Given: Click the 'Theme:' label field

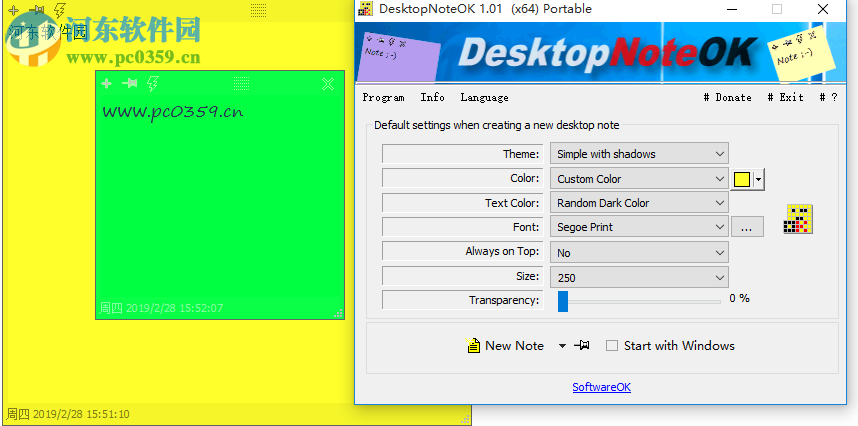Looking at the screenshot, I should 462,154.
